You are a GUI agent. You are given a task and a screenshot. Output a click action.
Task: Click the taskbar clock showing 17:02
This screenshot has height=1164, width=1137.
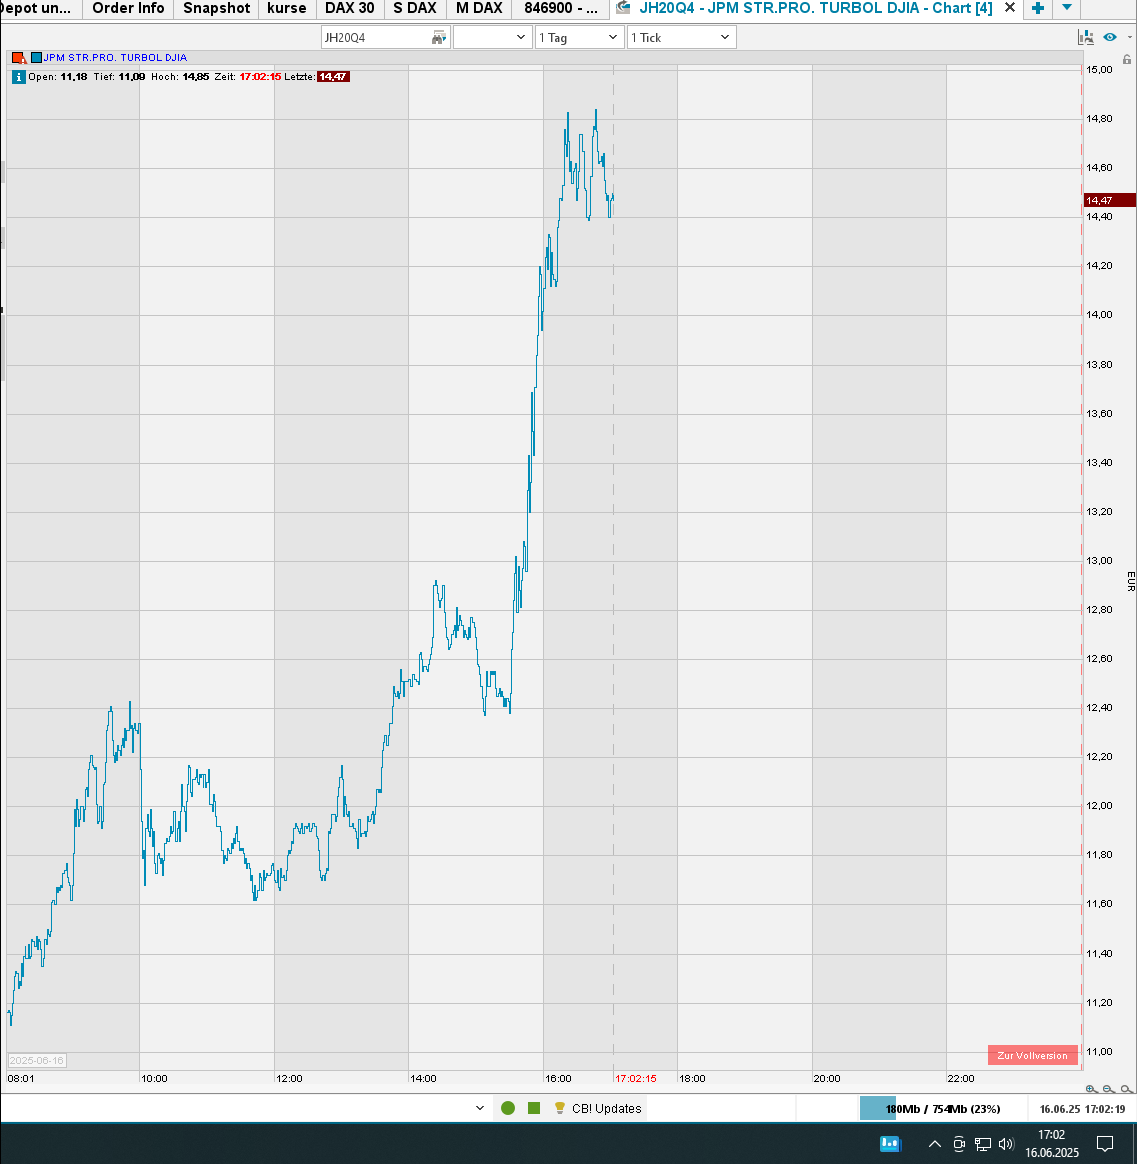(x=1052, y=1143)
